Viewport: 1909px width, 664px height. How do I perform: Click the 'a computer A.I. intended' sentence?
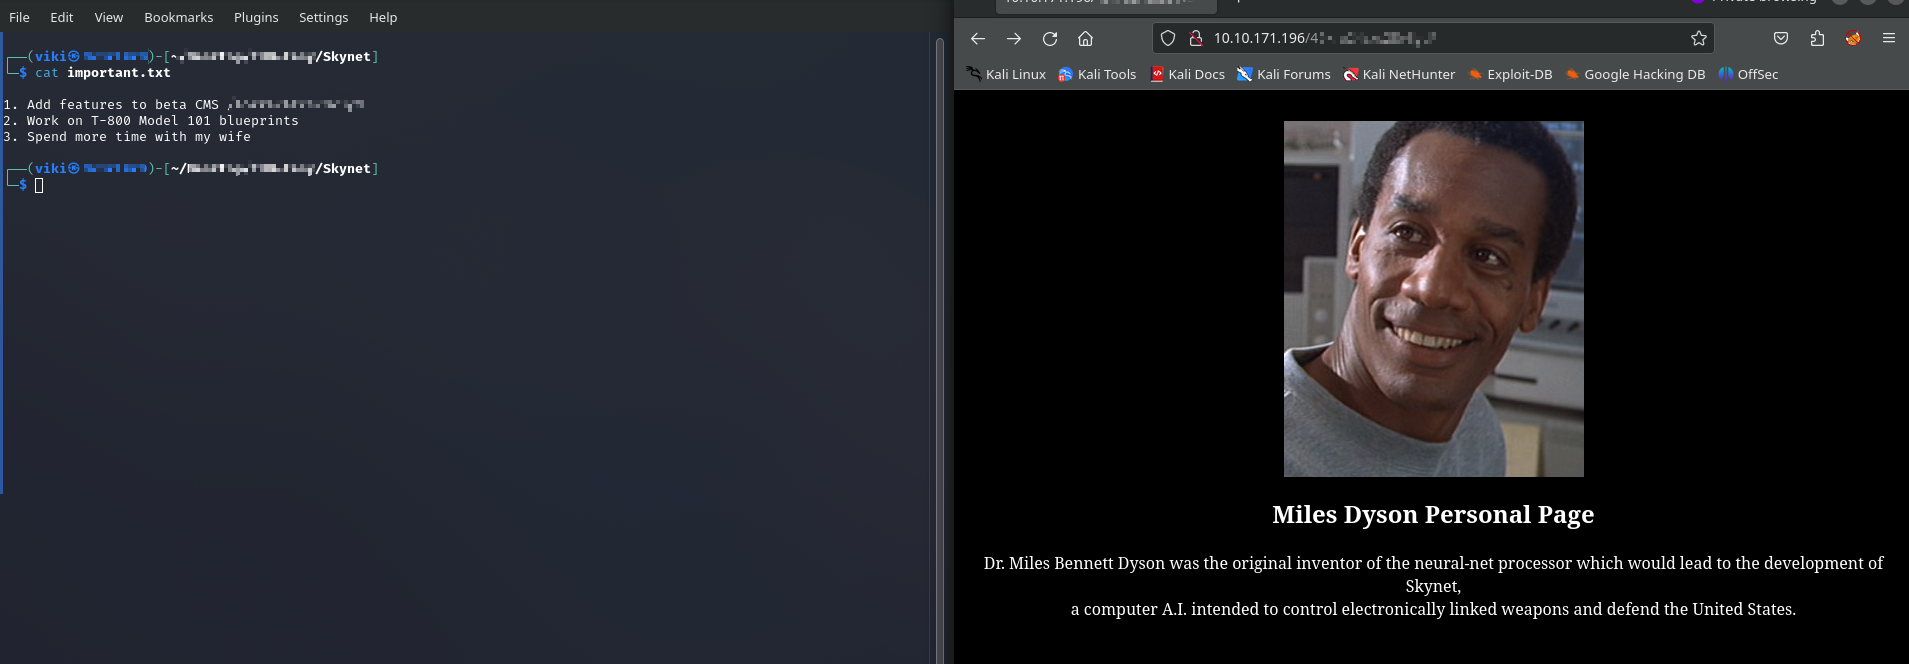tap(1433, 609)
